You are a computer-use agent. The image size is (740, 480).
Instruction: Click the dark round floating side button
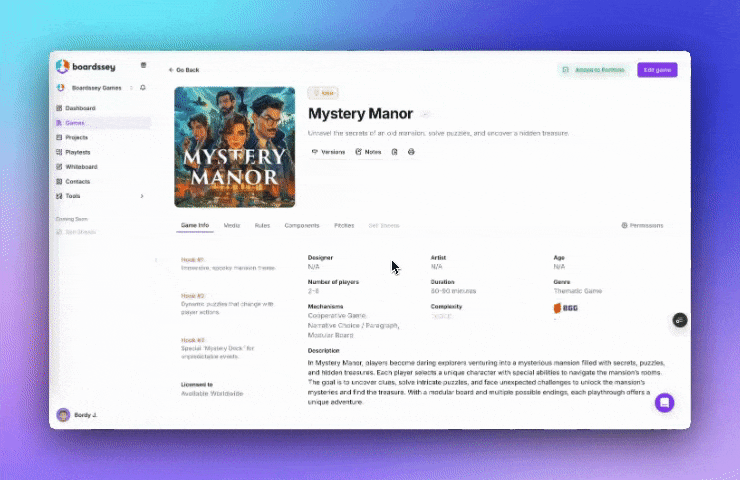[680, 320]
